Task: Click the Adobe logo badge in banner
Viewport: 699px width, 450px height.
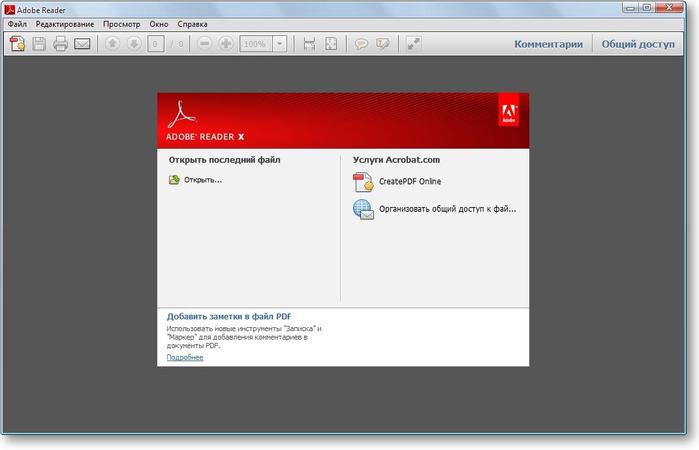Action: point(508,110)
